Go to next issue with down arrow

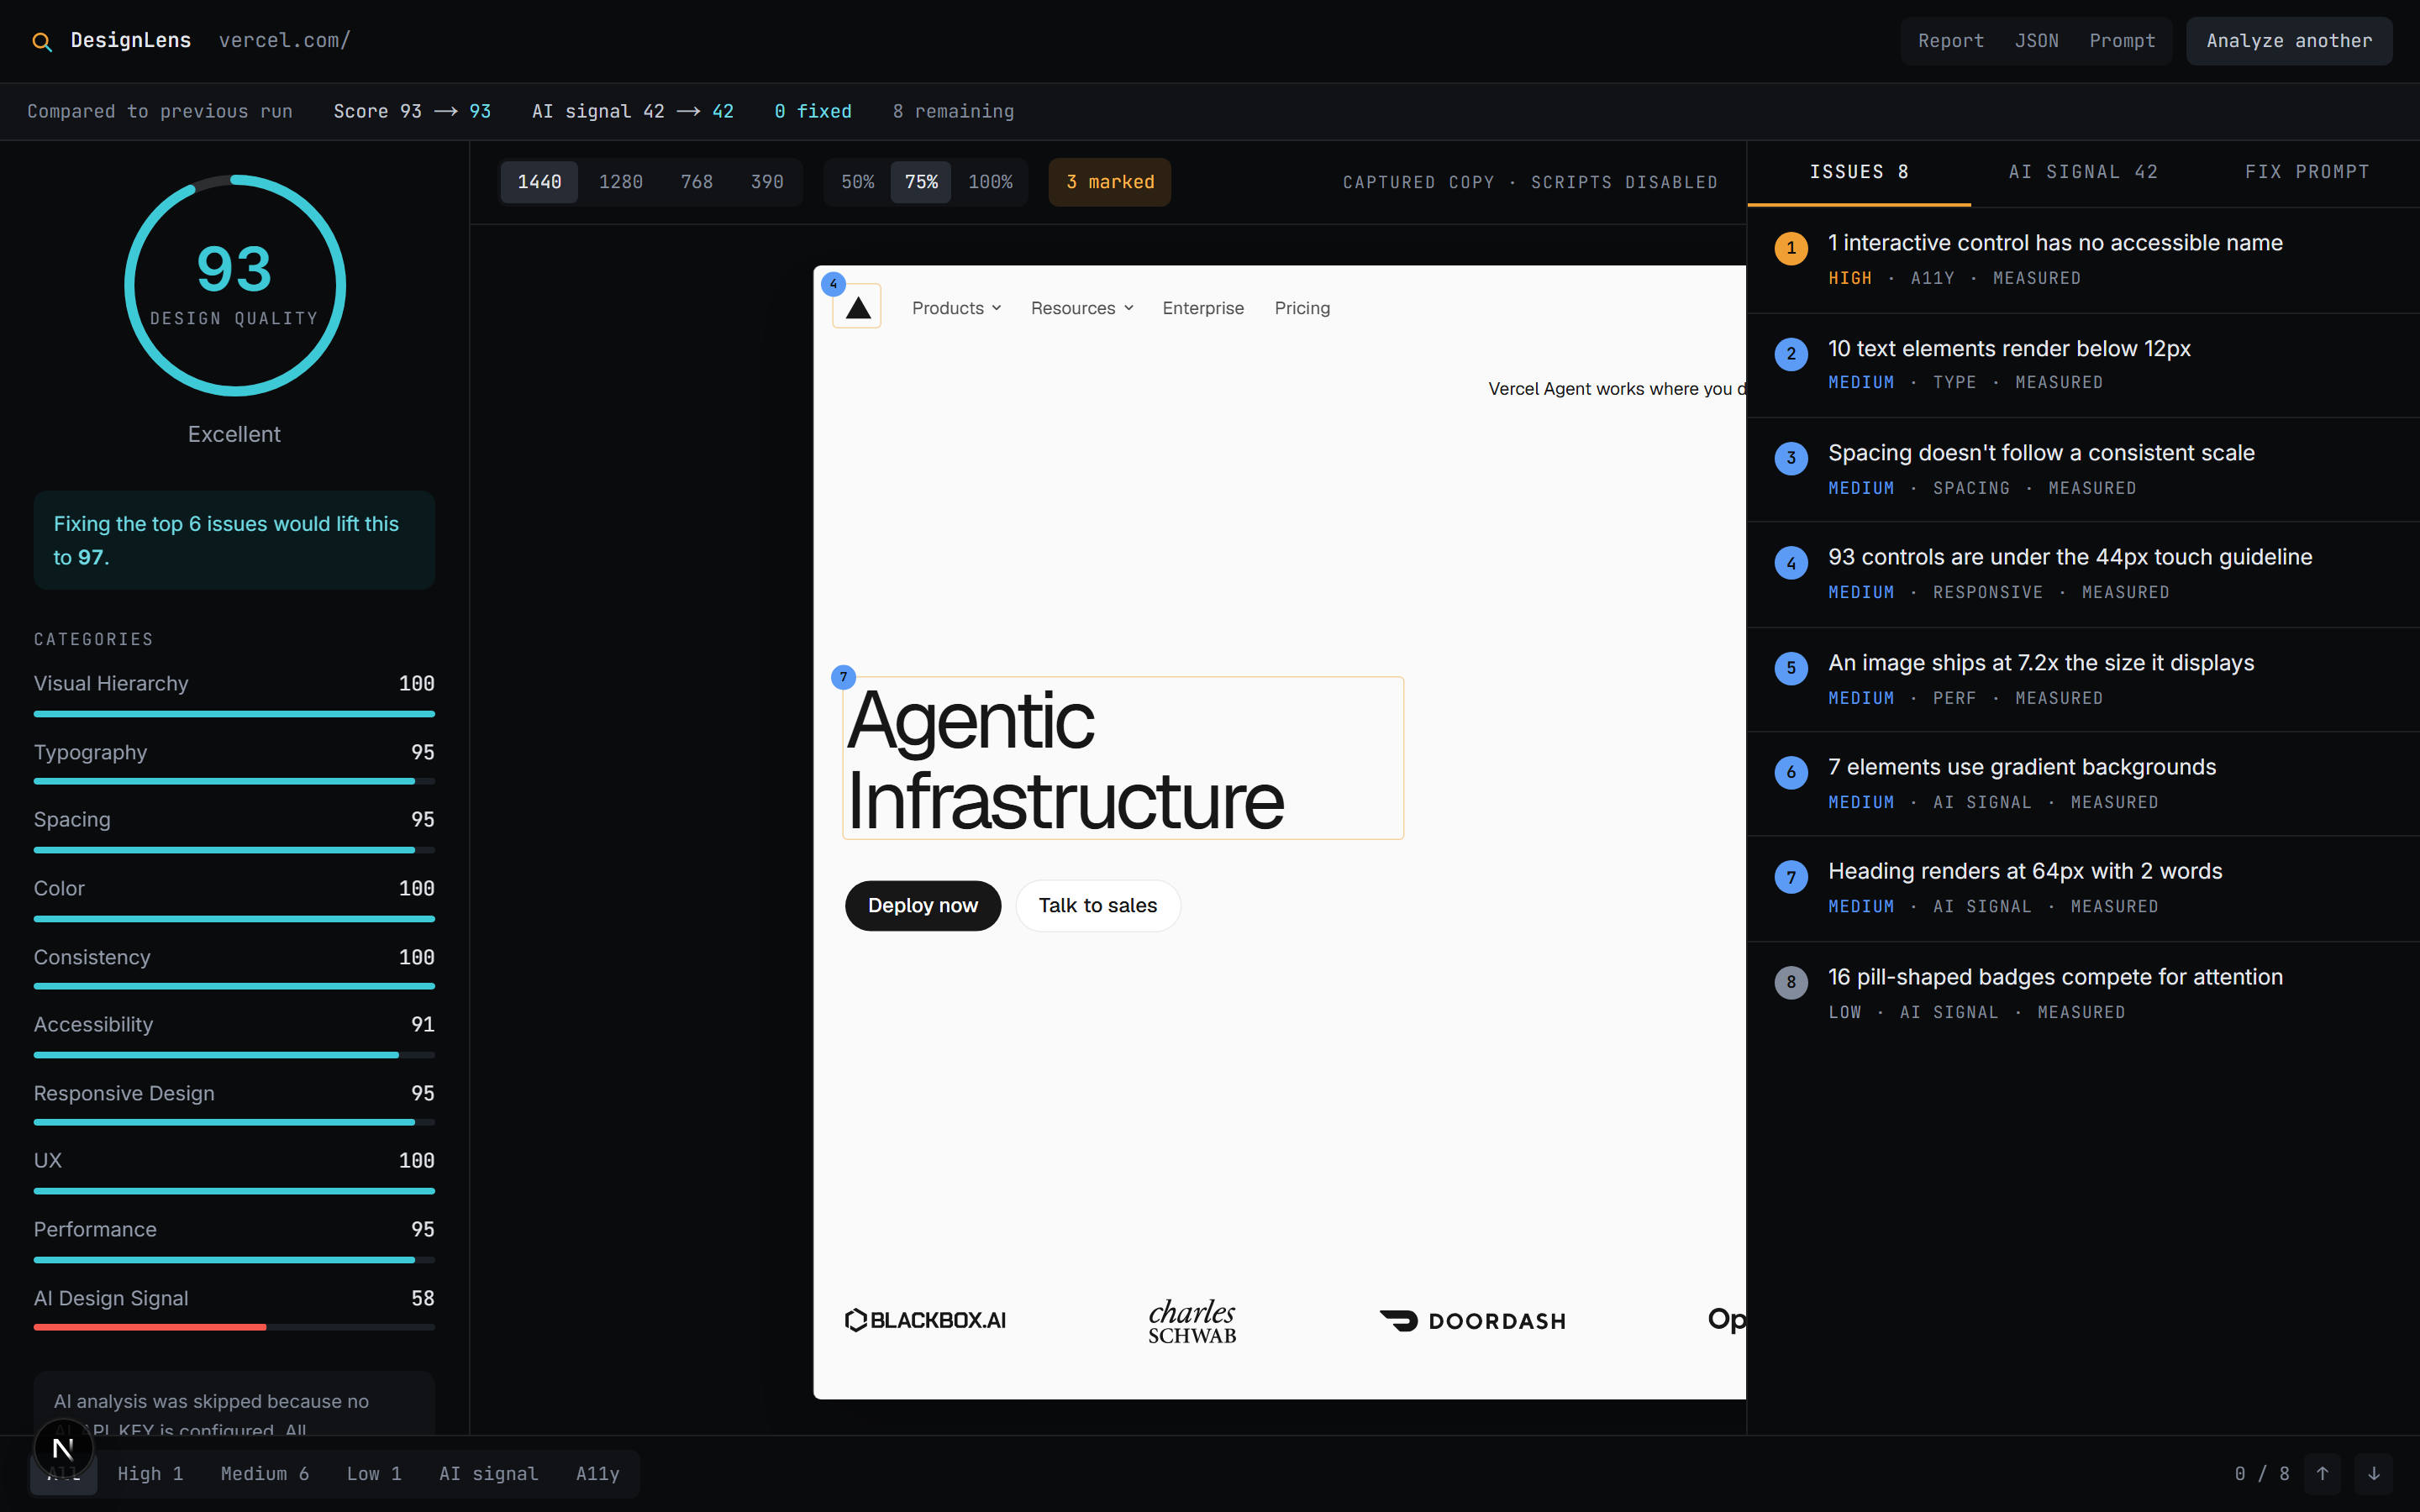[2373, 1473]
